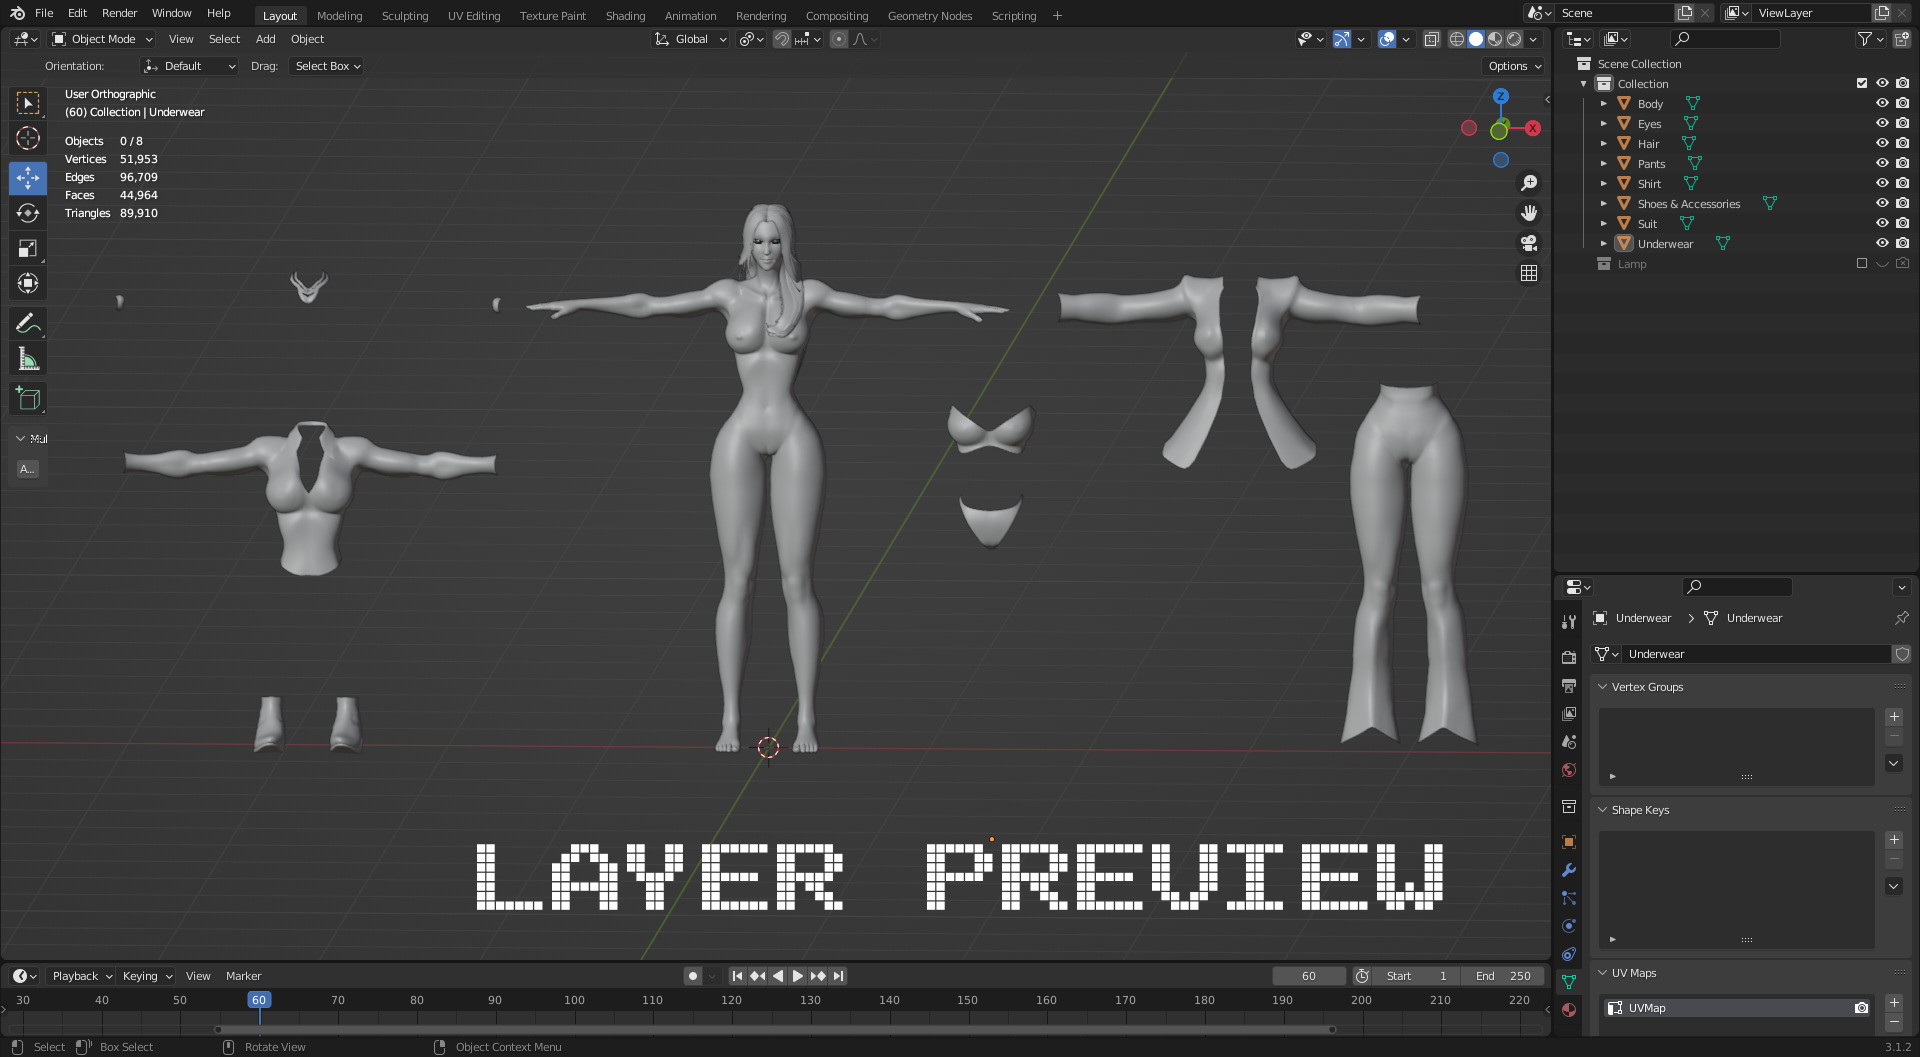The height and width of the screenshot is (1057, 1920).
Task: Select the Annotate pencil tool
Action: click(28, 323)
